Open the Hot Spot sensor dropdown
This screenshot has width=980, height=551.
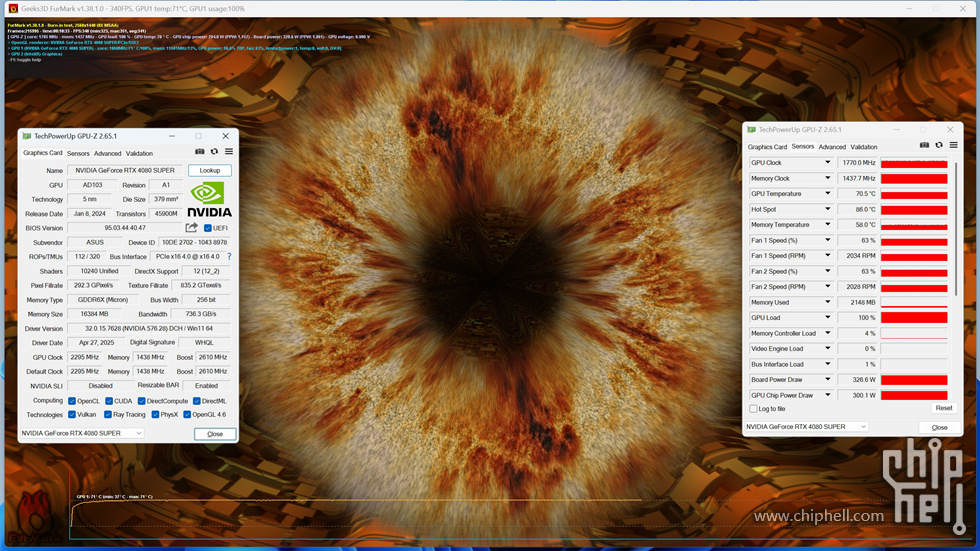click(828, 209)
